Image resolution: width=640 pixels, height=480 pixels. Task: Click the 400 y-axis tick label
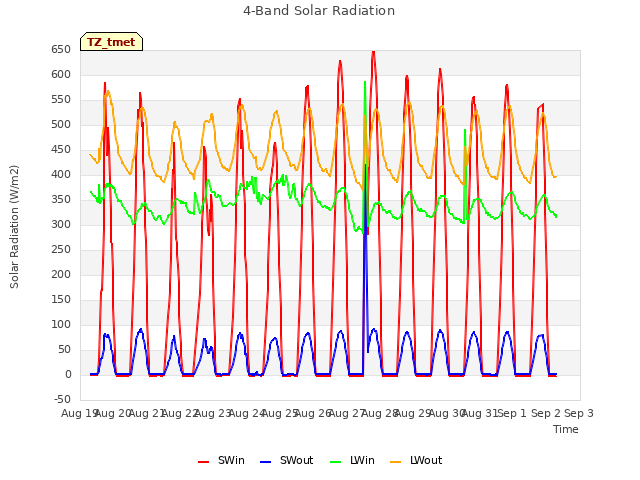(61, 174)
